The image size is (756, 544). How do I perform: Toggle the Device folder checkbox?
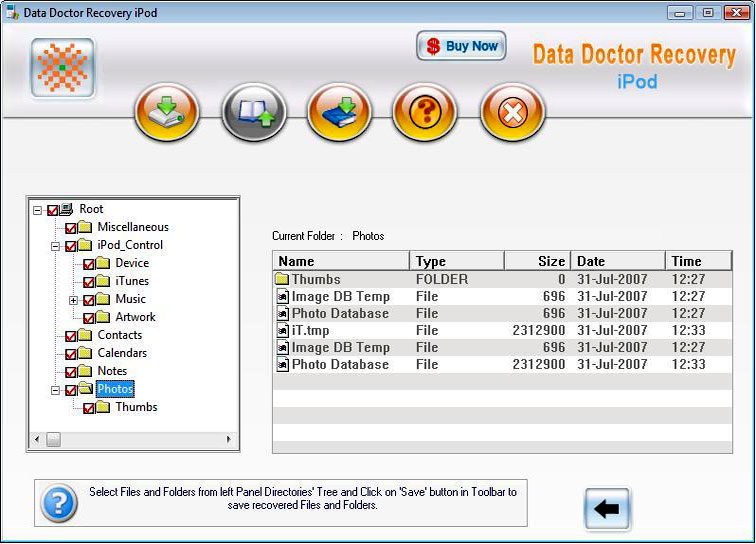(x=89, y=264)
